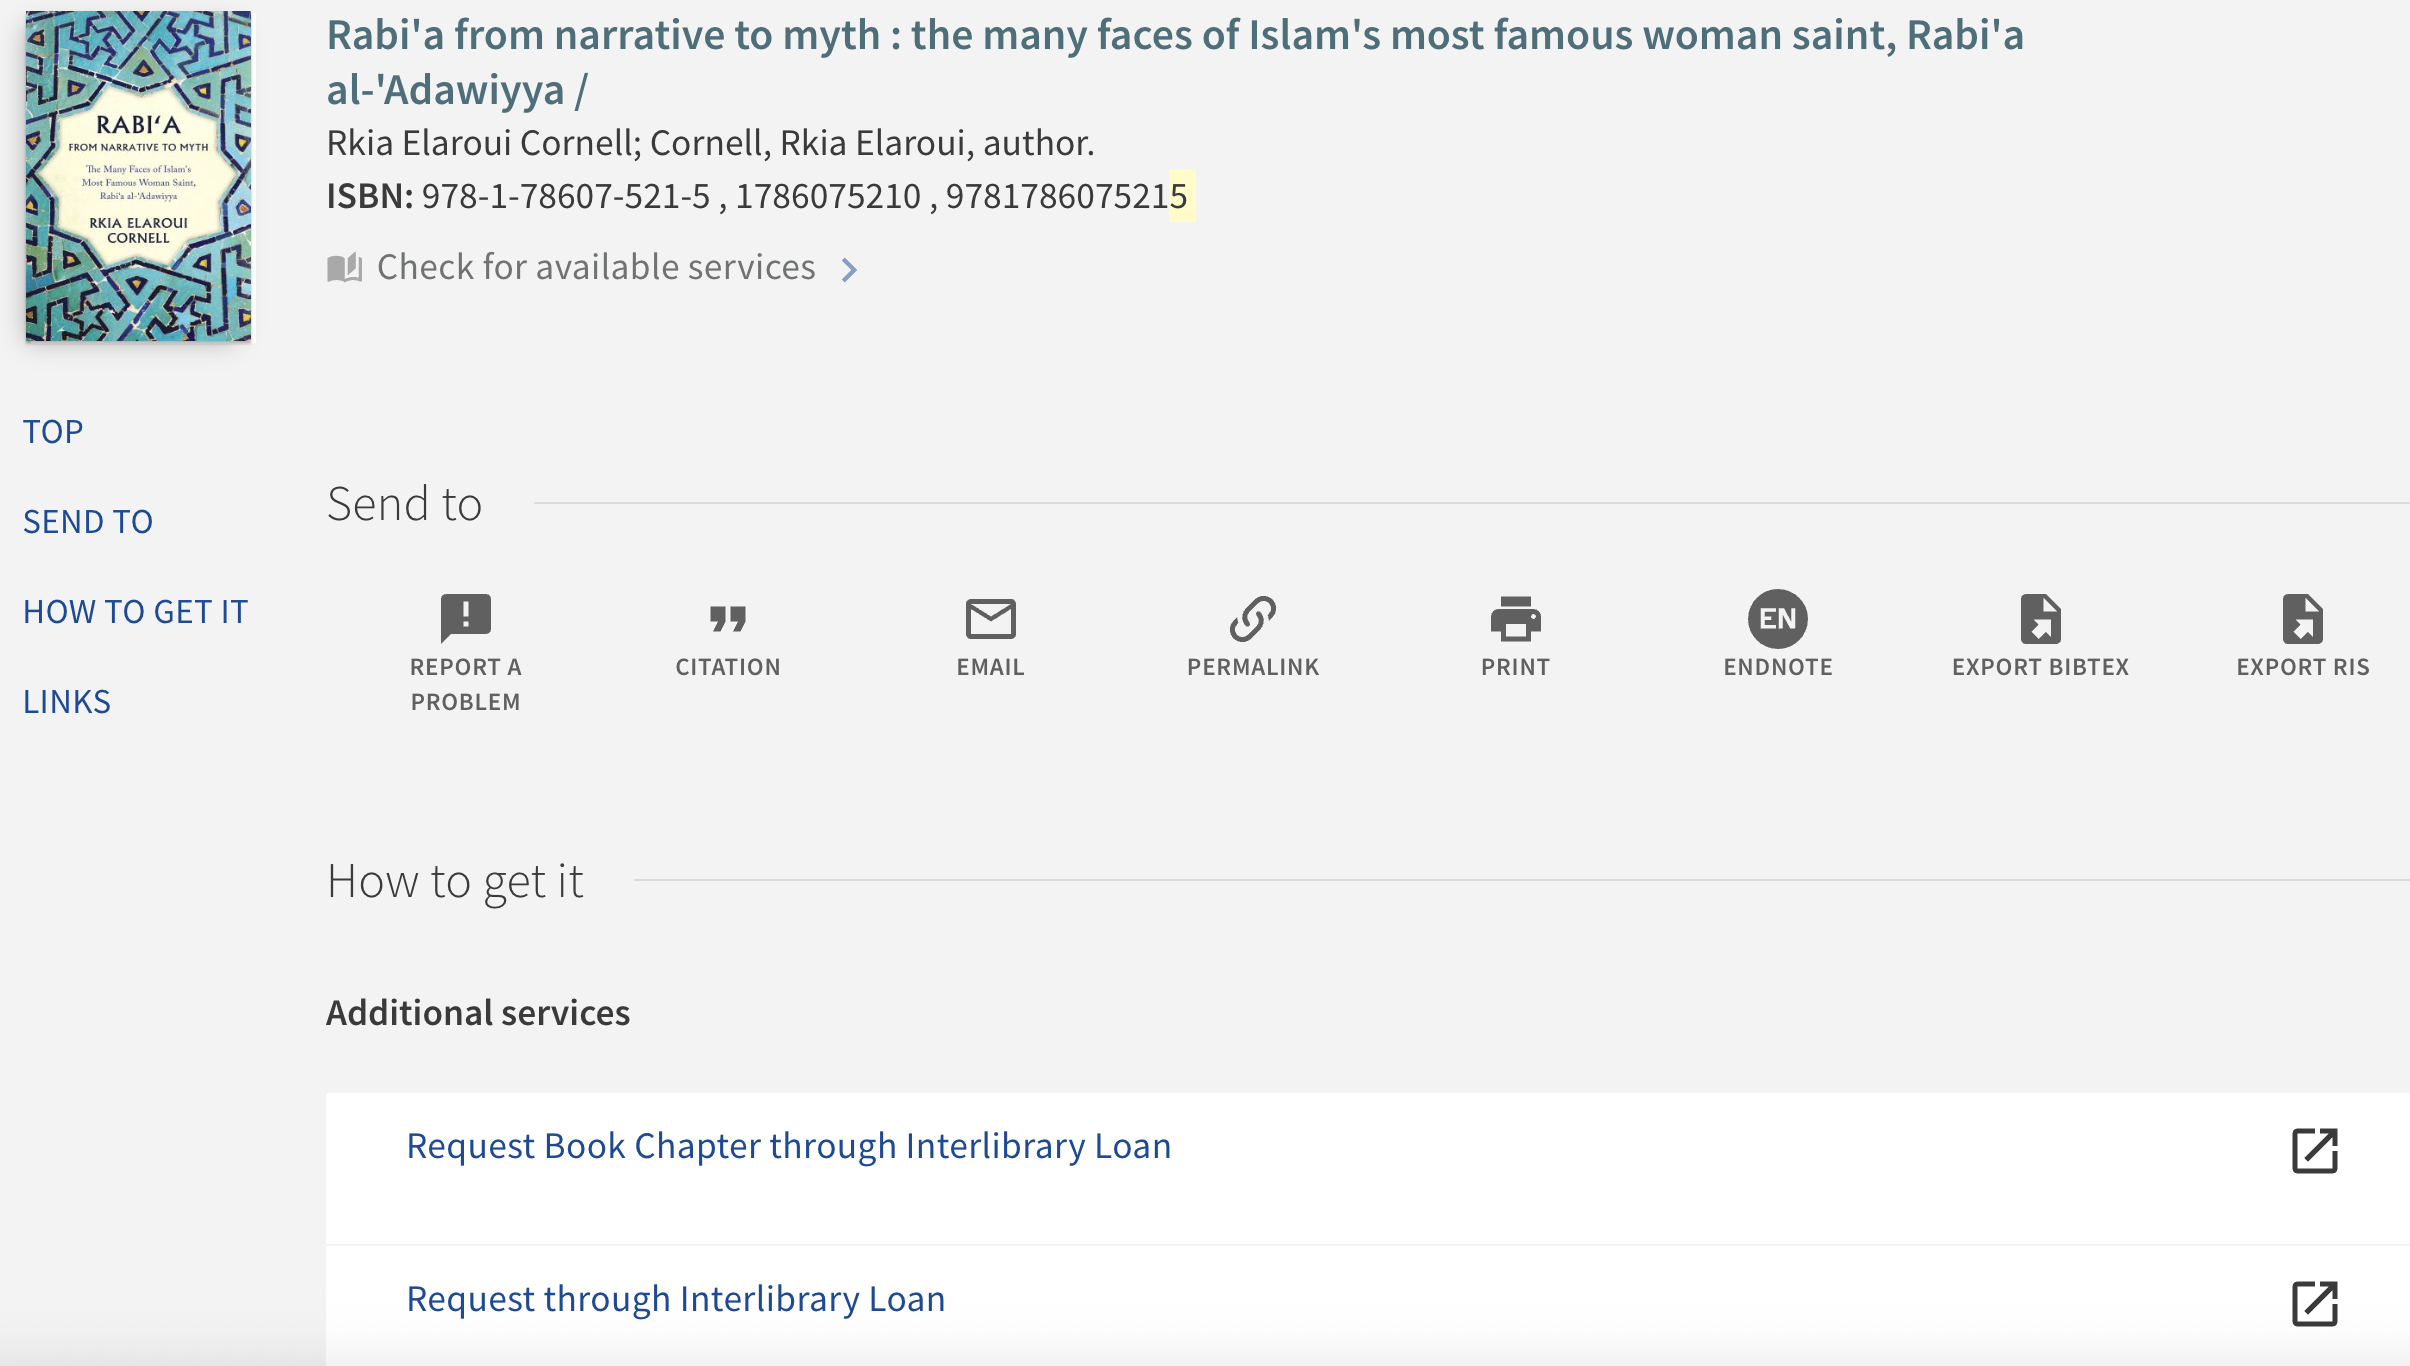Open external link icon for Interlibrary Loan request
Screen dimensions: 2410x1366
(2314, 1303)
